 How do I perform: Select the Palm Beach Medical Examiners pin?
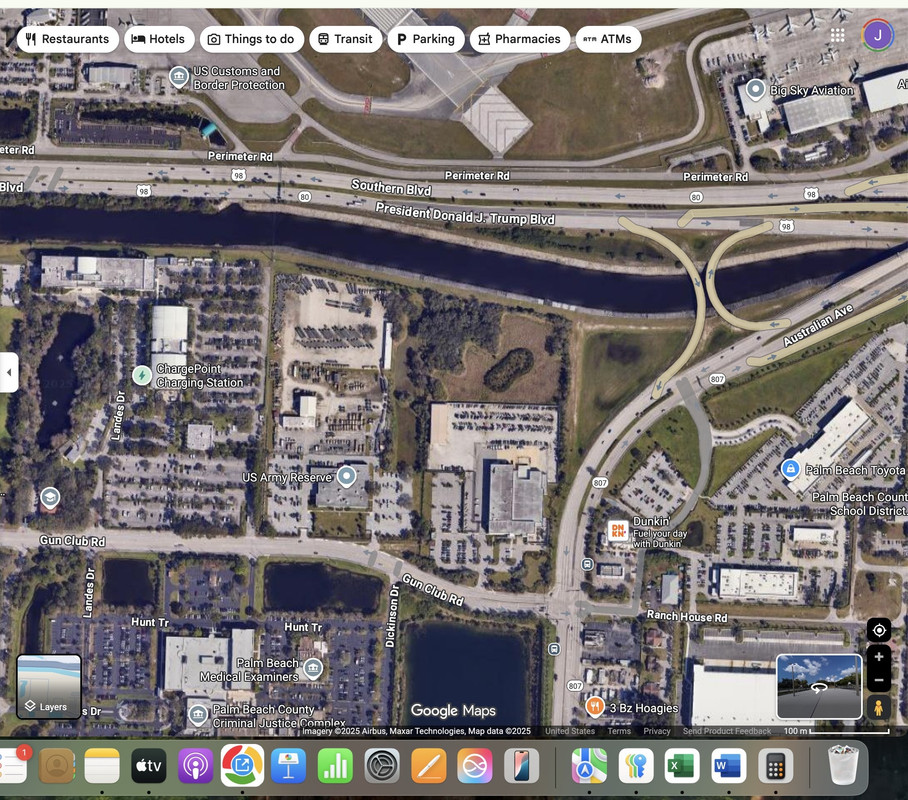pyautogui.click(x=313, y=669)
